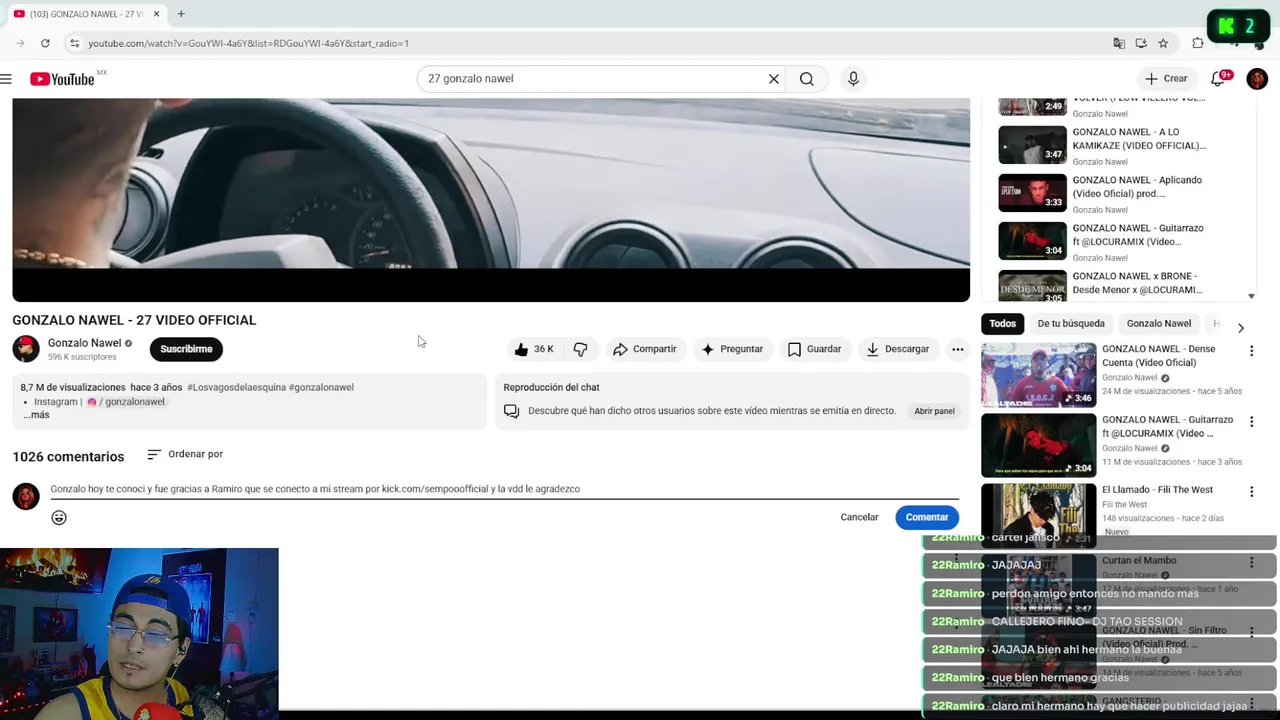
Task: Open options for recommended Guitarrazo video
Action: (x=1251, y=421)
